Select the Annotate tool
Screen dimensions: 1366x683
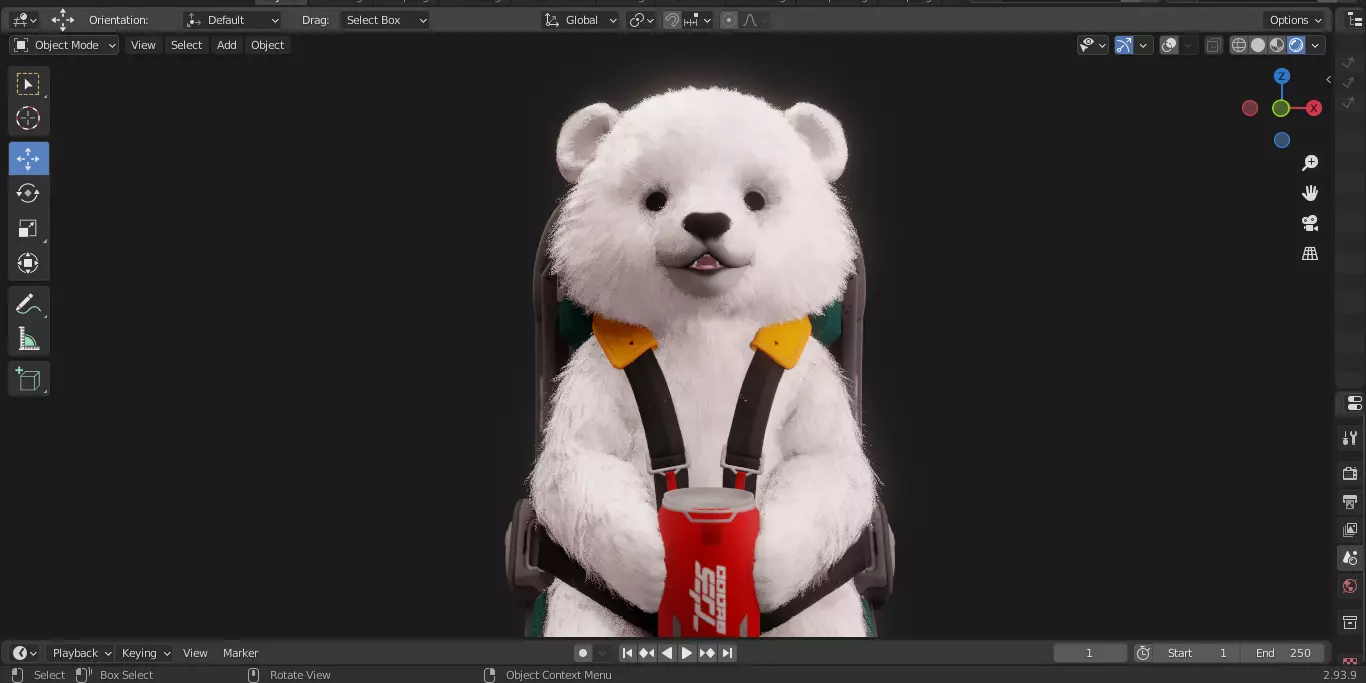tap(28, 304)
